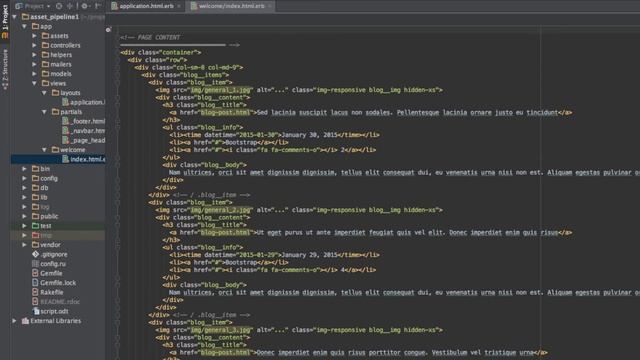Expand the config folder arrow

pyautogui.click(x=25, y=178)
